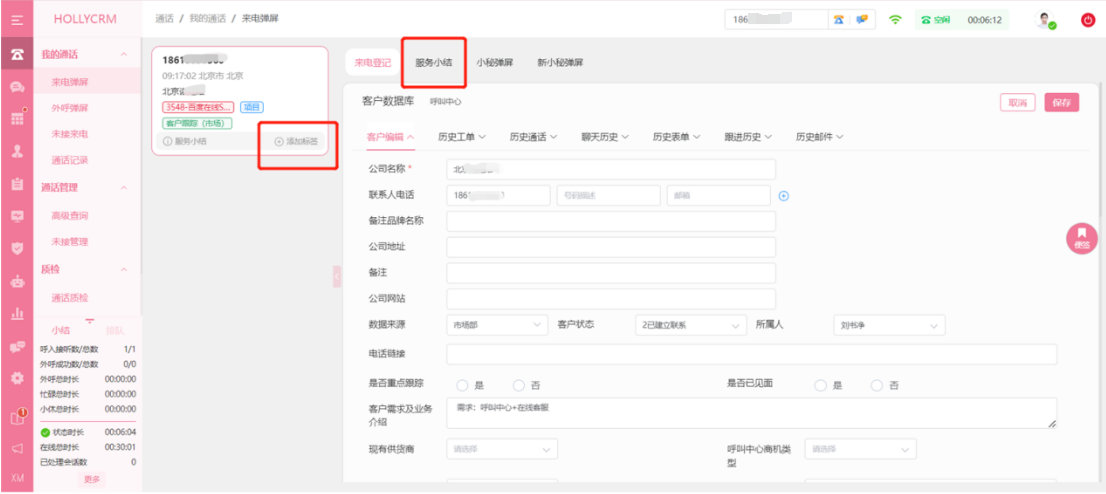The image size is (1106, 494).
Task: Open the calendar grid icon with red dot
Action: (17, 118)
